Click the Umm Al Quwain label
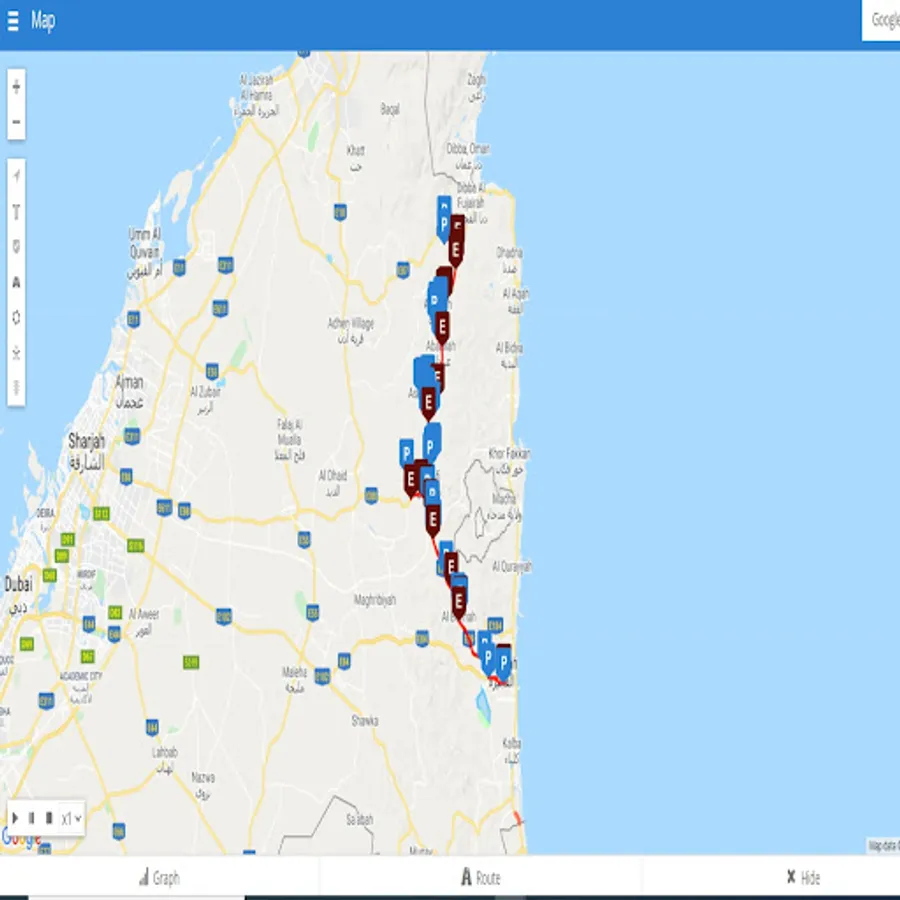Screen dimensions: 900x900 coord(145,253)
